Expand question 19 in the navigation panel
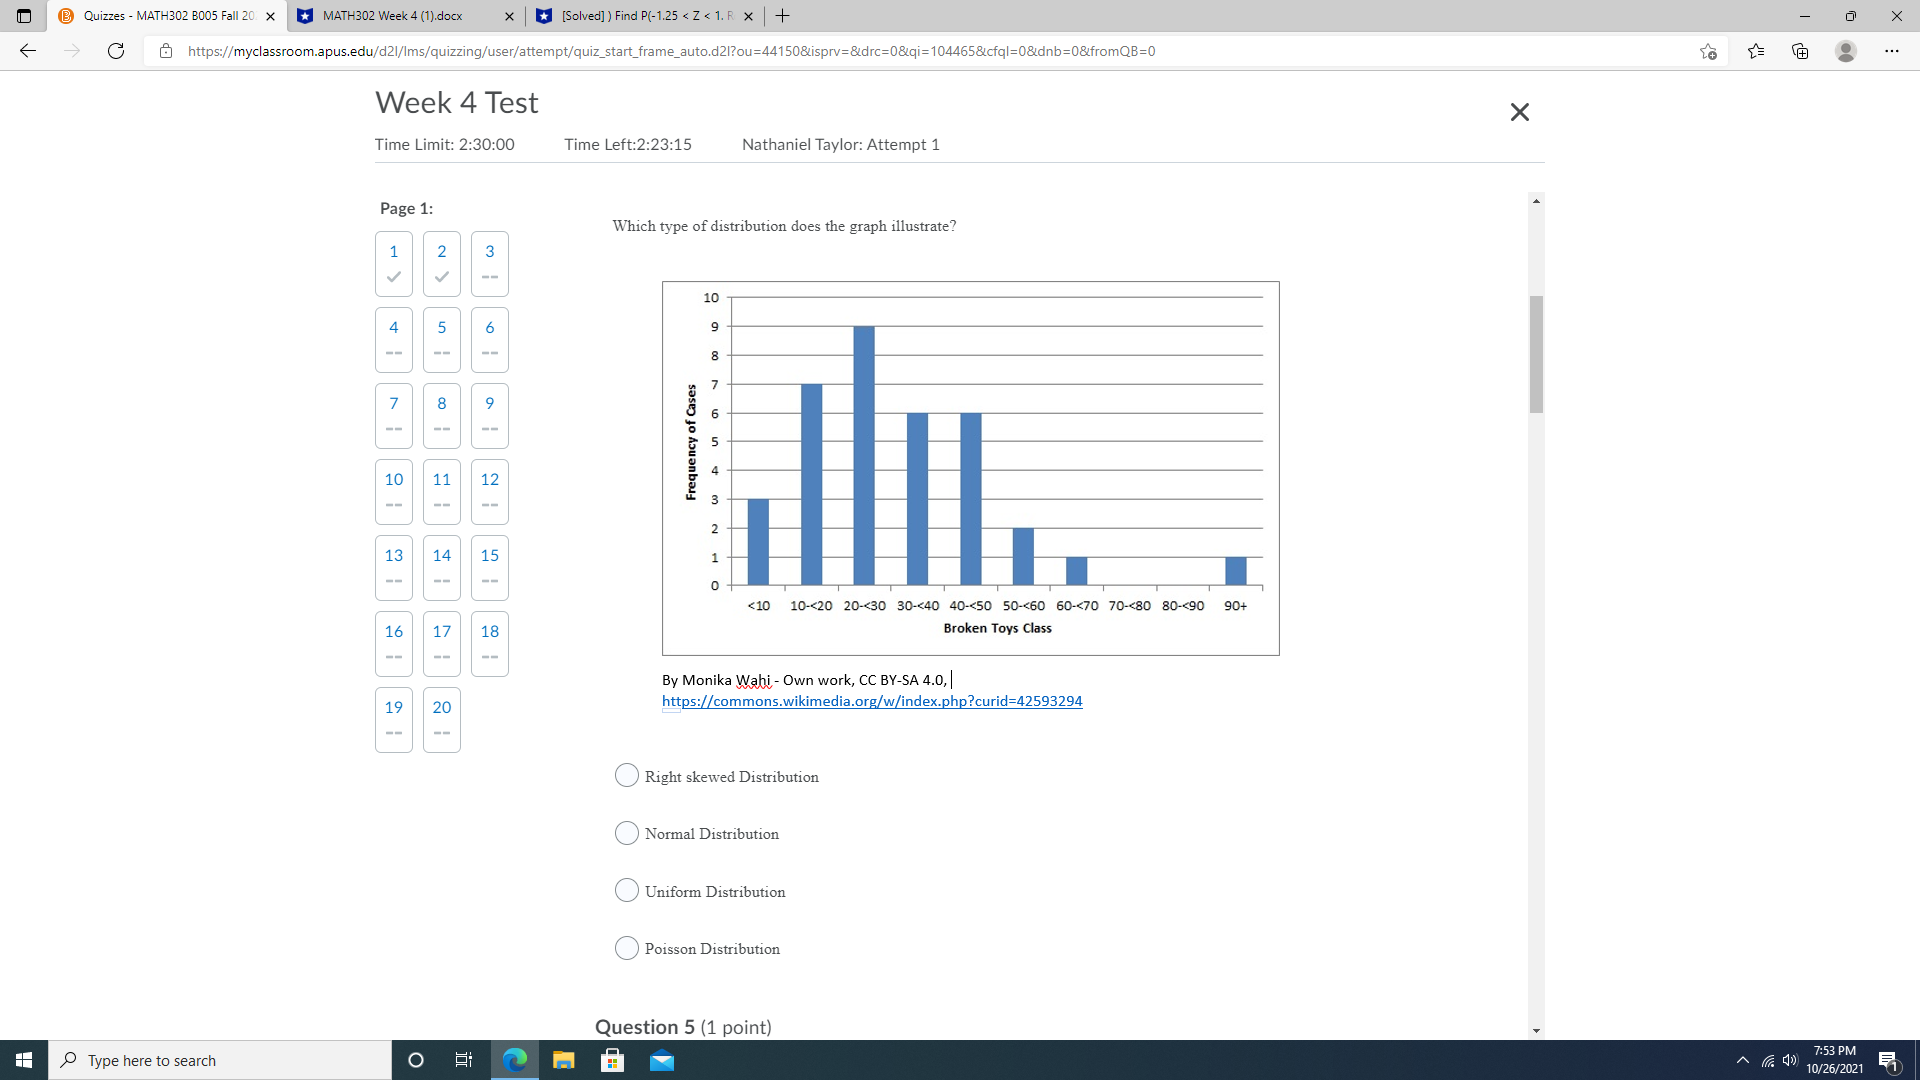Screen dimensions: 1920x1080 click(393, 719)
